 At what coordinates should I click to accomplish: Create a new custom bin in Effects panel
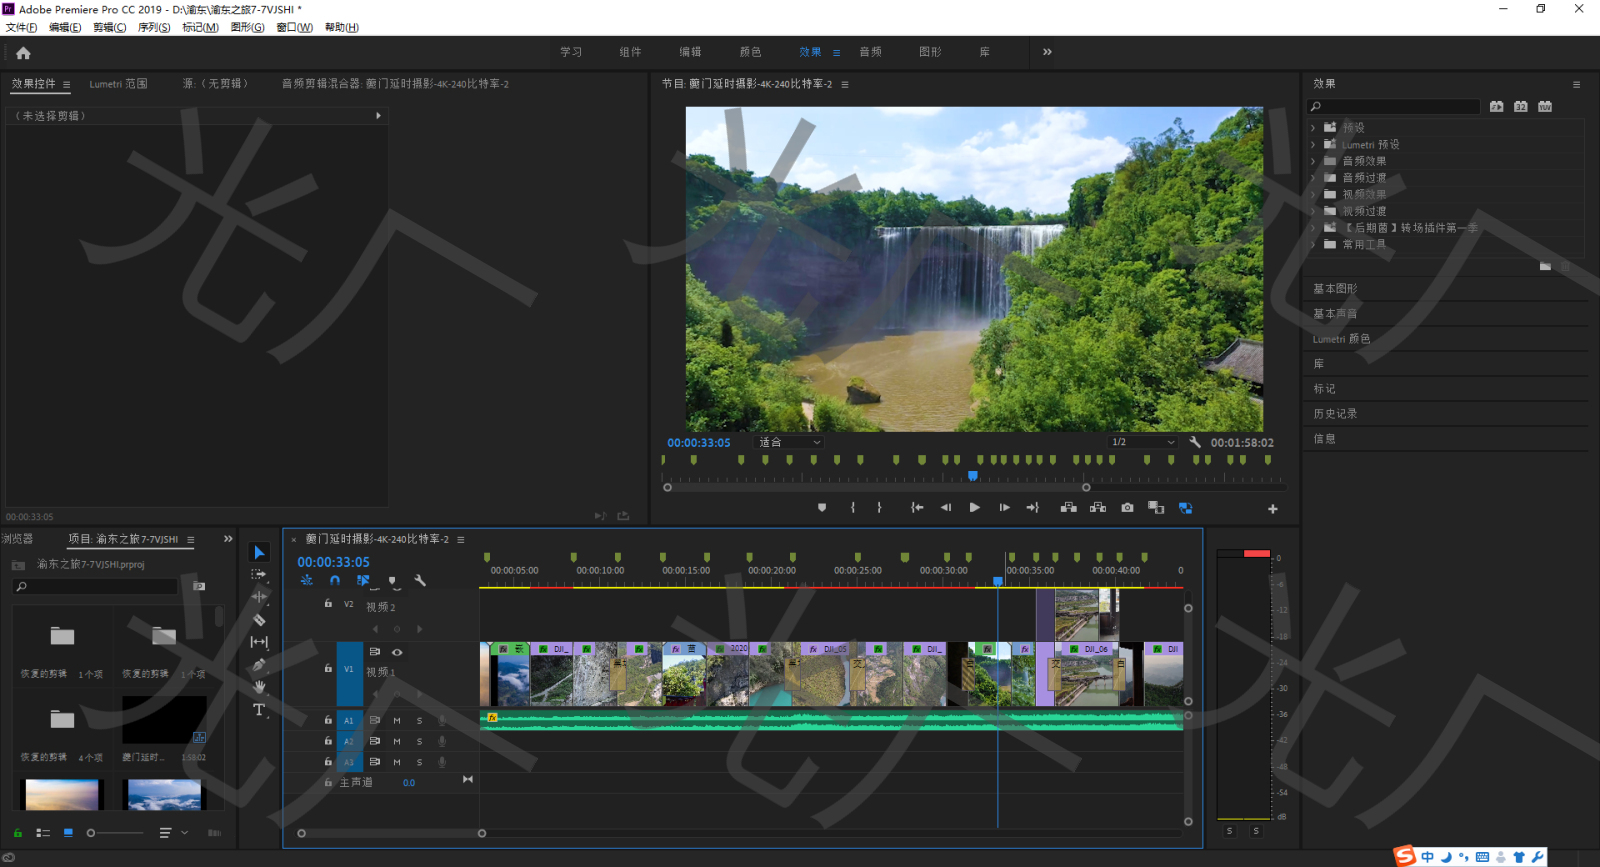coord(1545,266)
